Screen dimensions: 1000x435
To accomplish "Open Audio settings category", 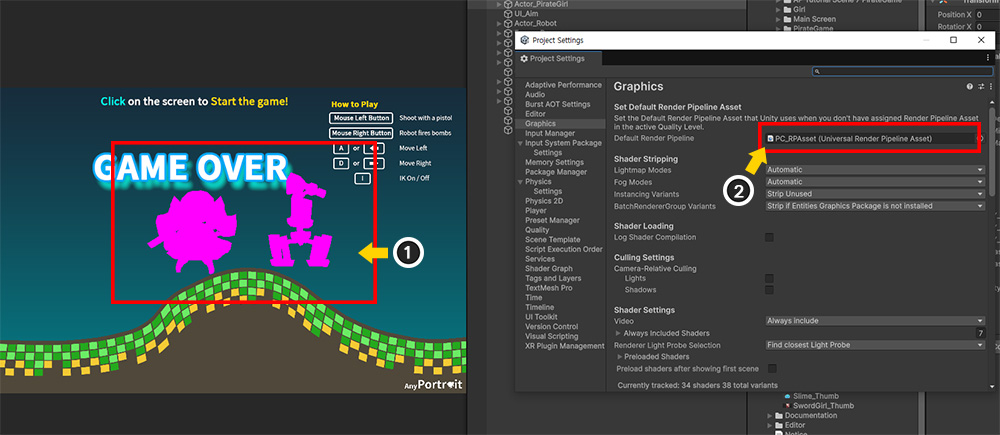I will pyautogui.click(x=534, y=94).
